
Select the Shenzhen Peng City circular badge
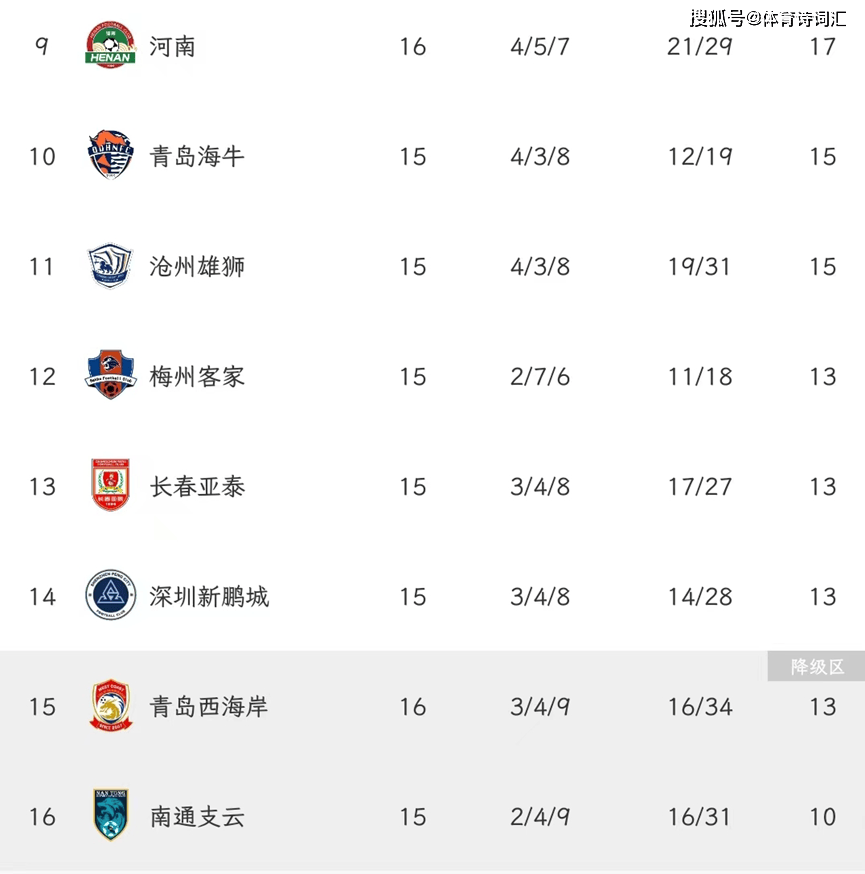110,595
